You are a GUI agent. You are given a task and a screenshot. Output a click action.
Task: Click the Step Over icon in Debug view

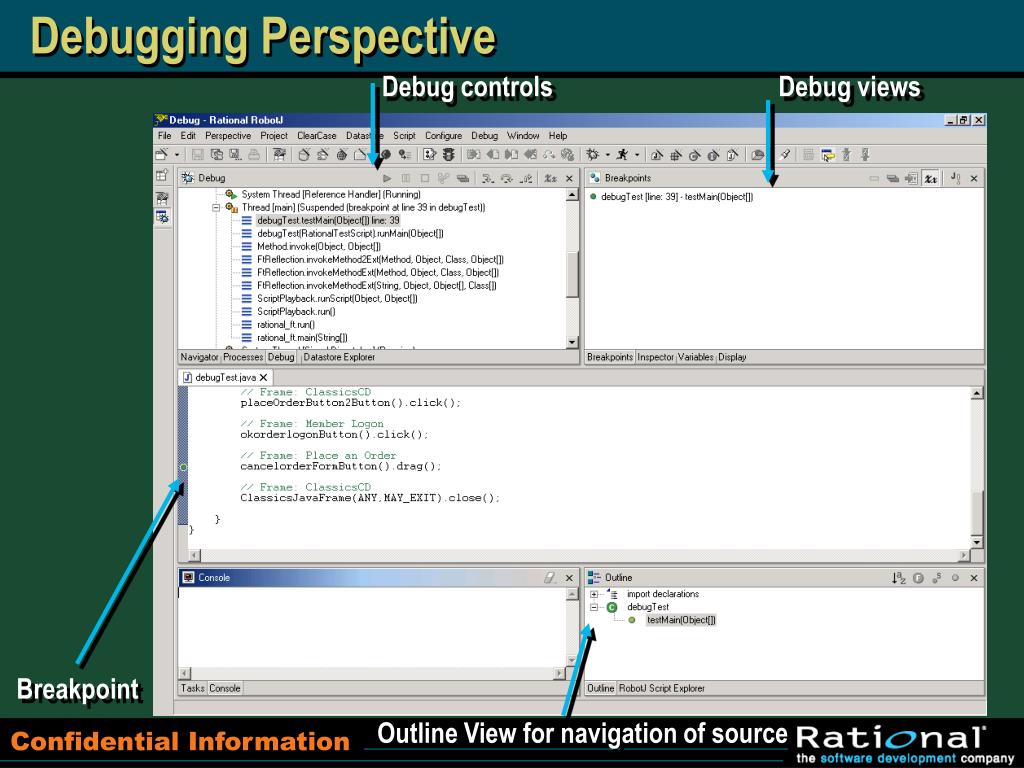(507, 178)
